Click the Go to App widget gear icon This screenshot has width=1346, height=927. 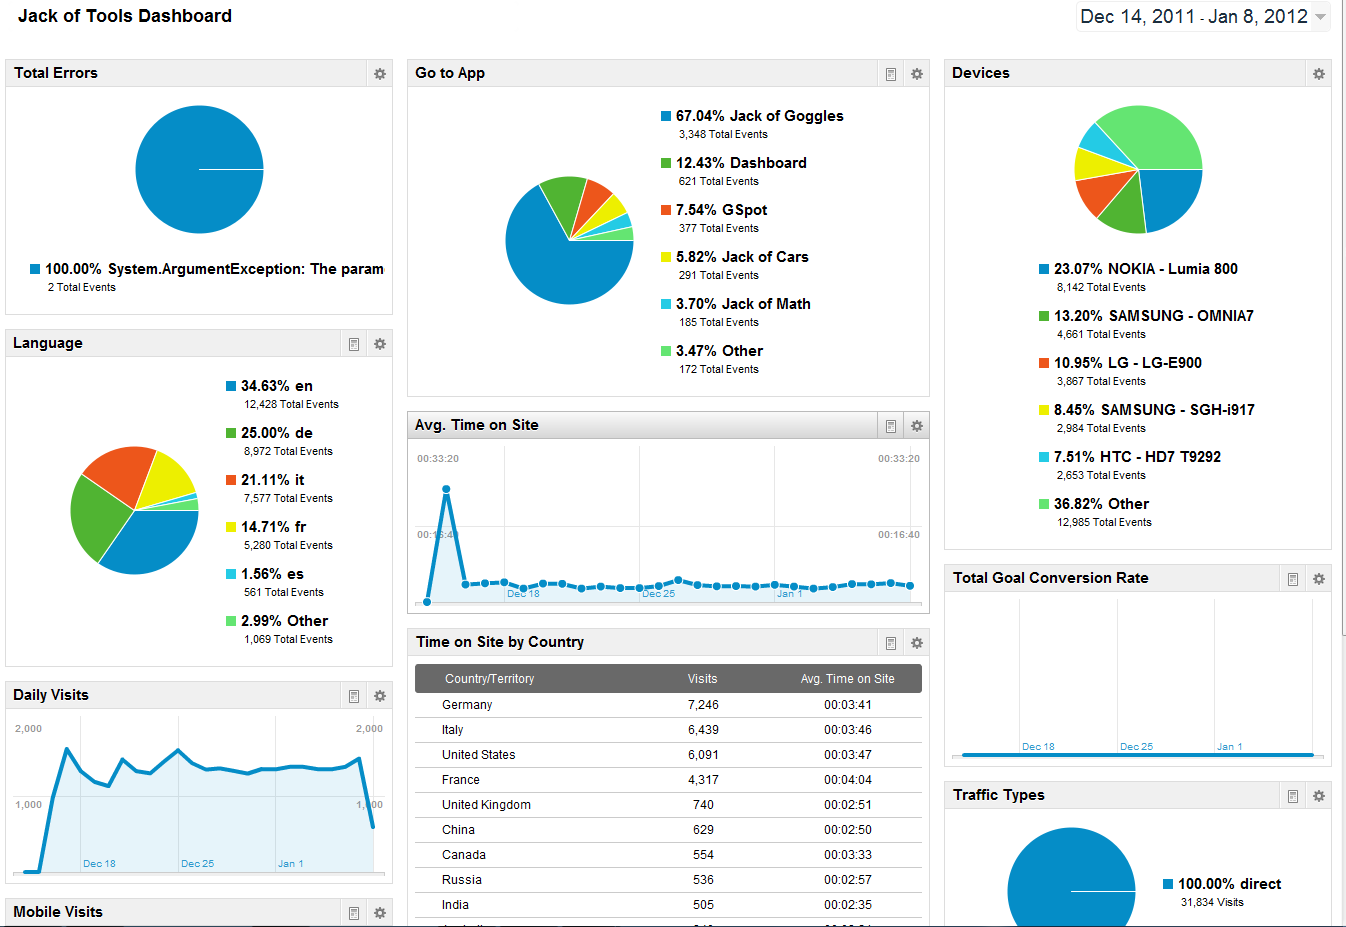[x=917, y=74]
